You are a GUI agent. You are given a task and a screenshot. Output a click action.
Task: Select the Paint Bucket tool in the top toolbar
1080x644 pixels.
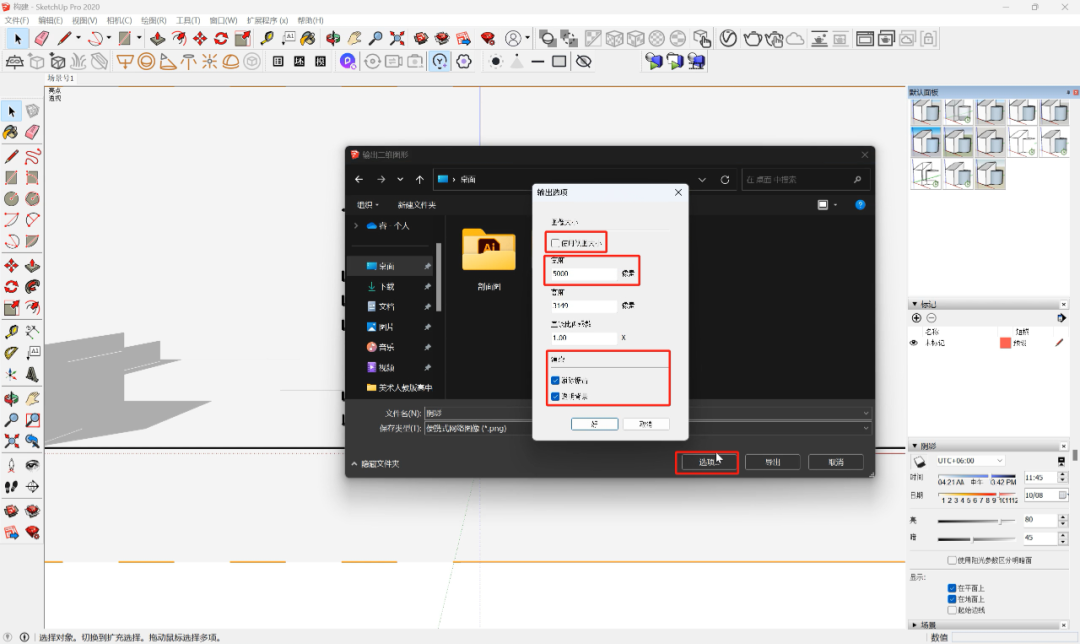[x=308, y=39]
